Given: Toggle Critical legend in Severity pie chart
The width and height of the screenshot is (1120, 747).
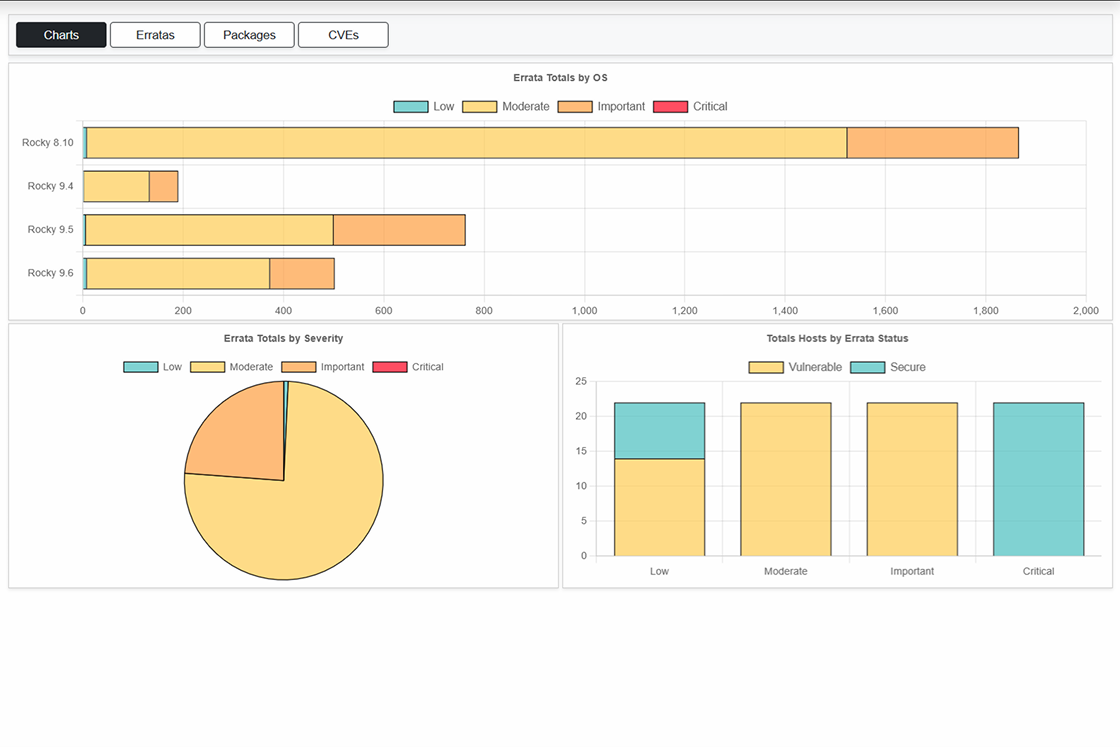Looking at the screenshot, I should tap(408, 367).
